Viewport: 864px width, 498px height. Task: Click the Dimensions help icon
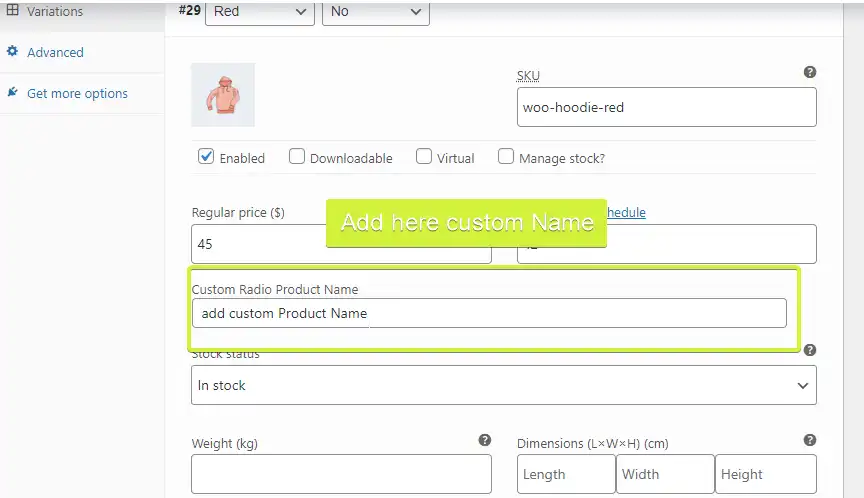point(809,440)
